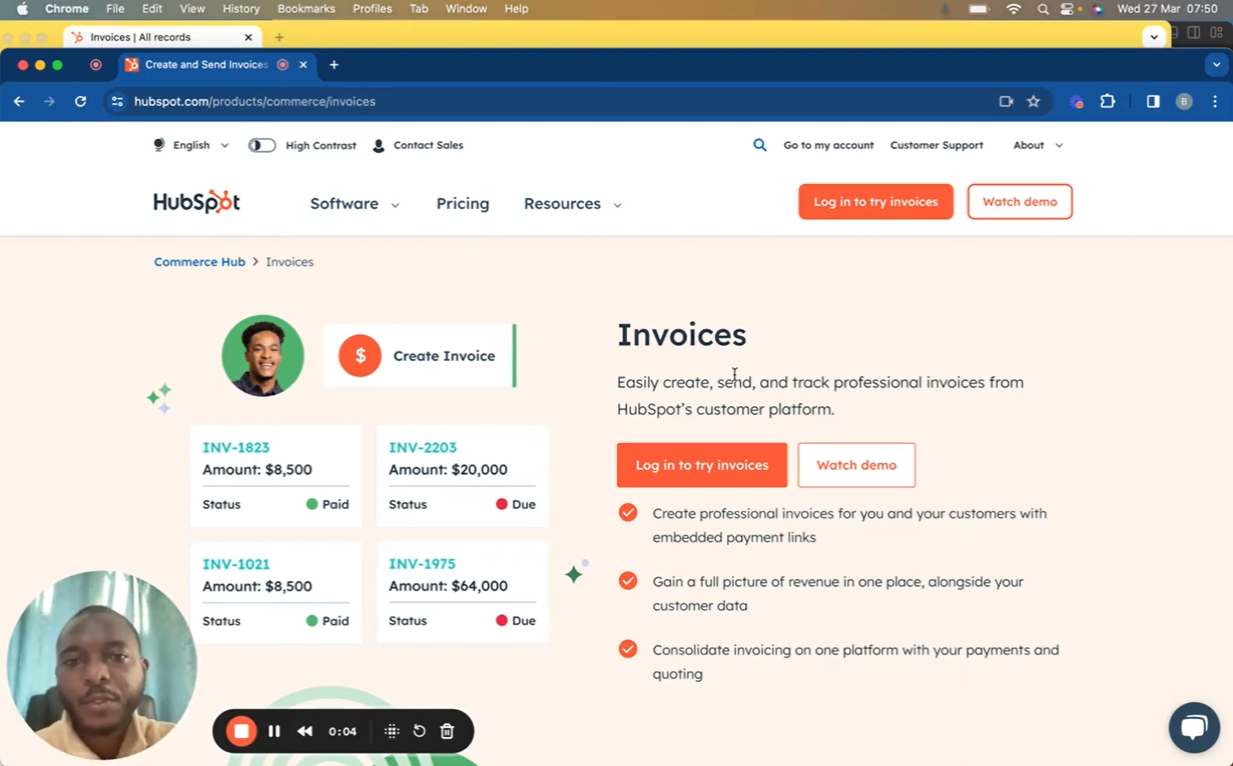Toggle High Contrast switch

pyautogui.click(x=262, y=145)
